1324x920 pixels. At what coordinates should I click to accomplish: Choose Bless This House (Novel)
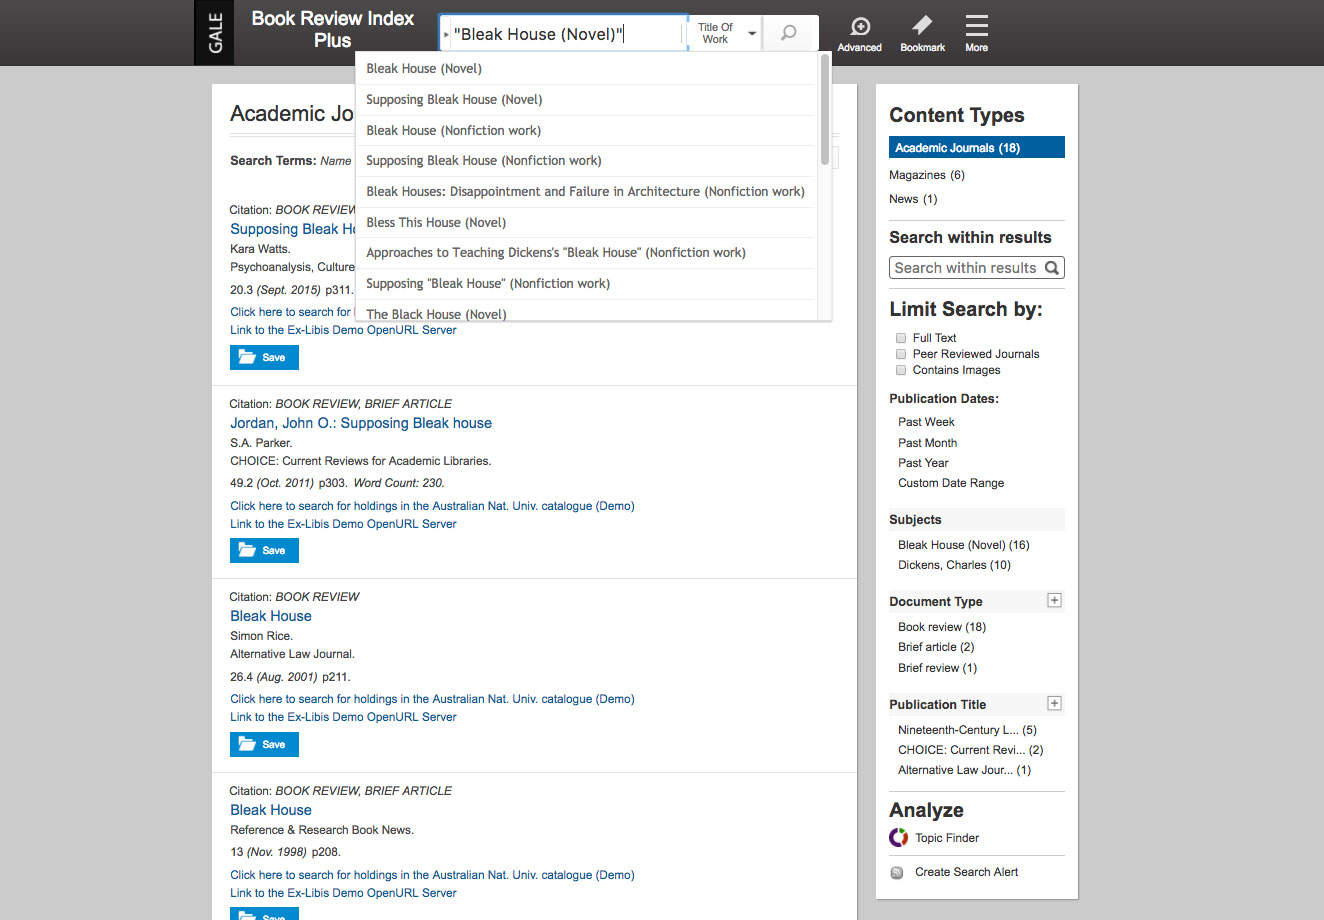click(x=586, y=223)
